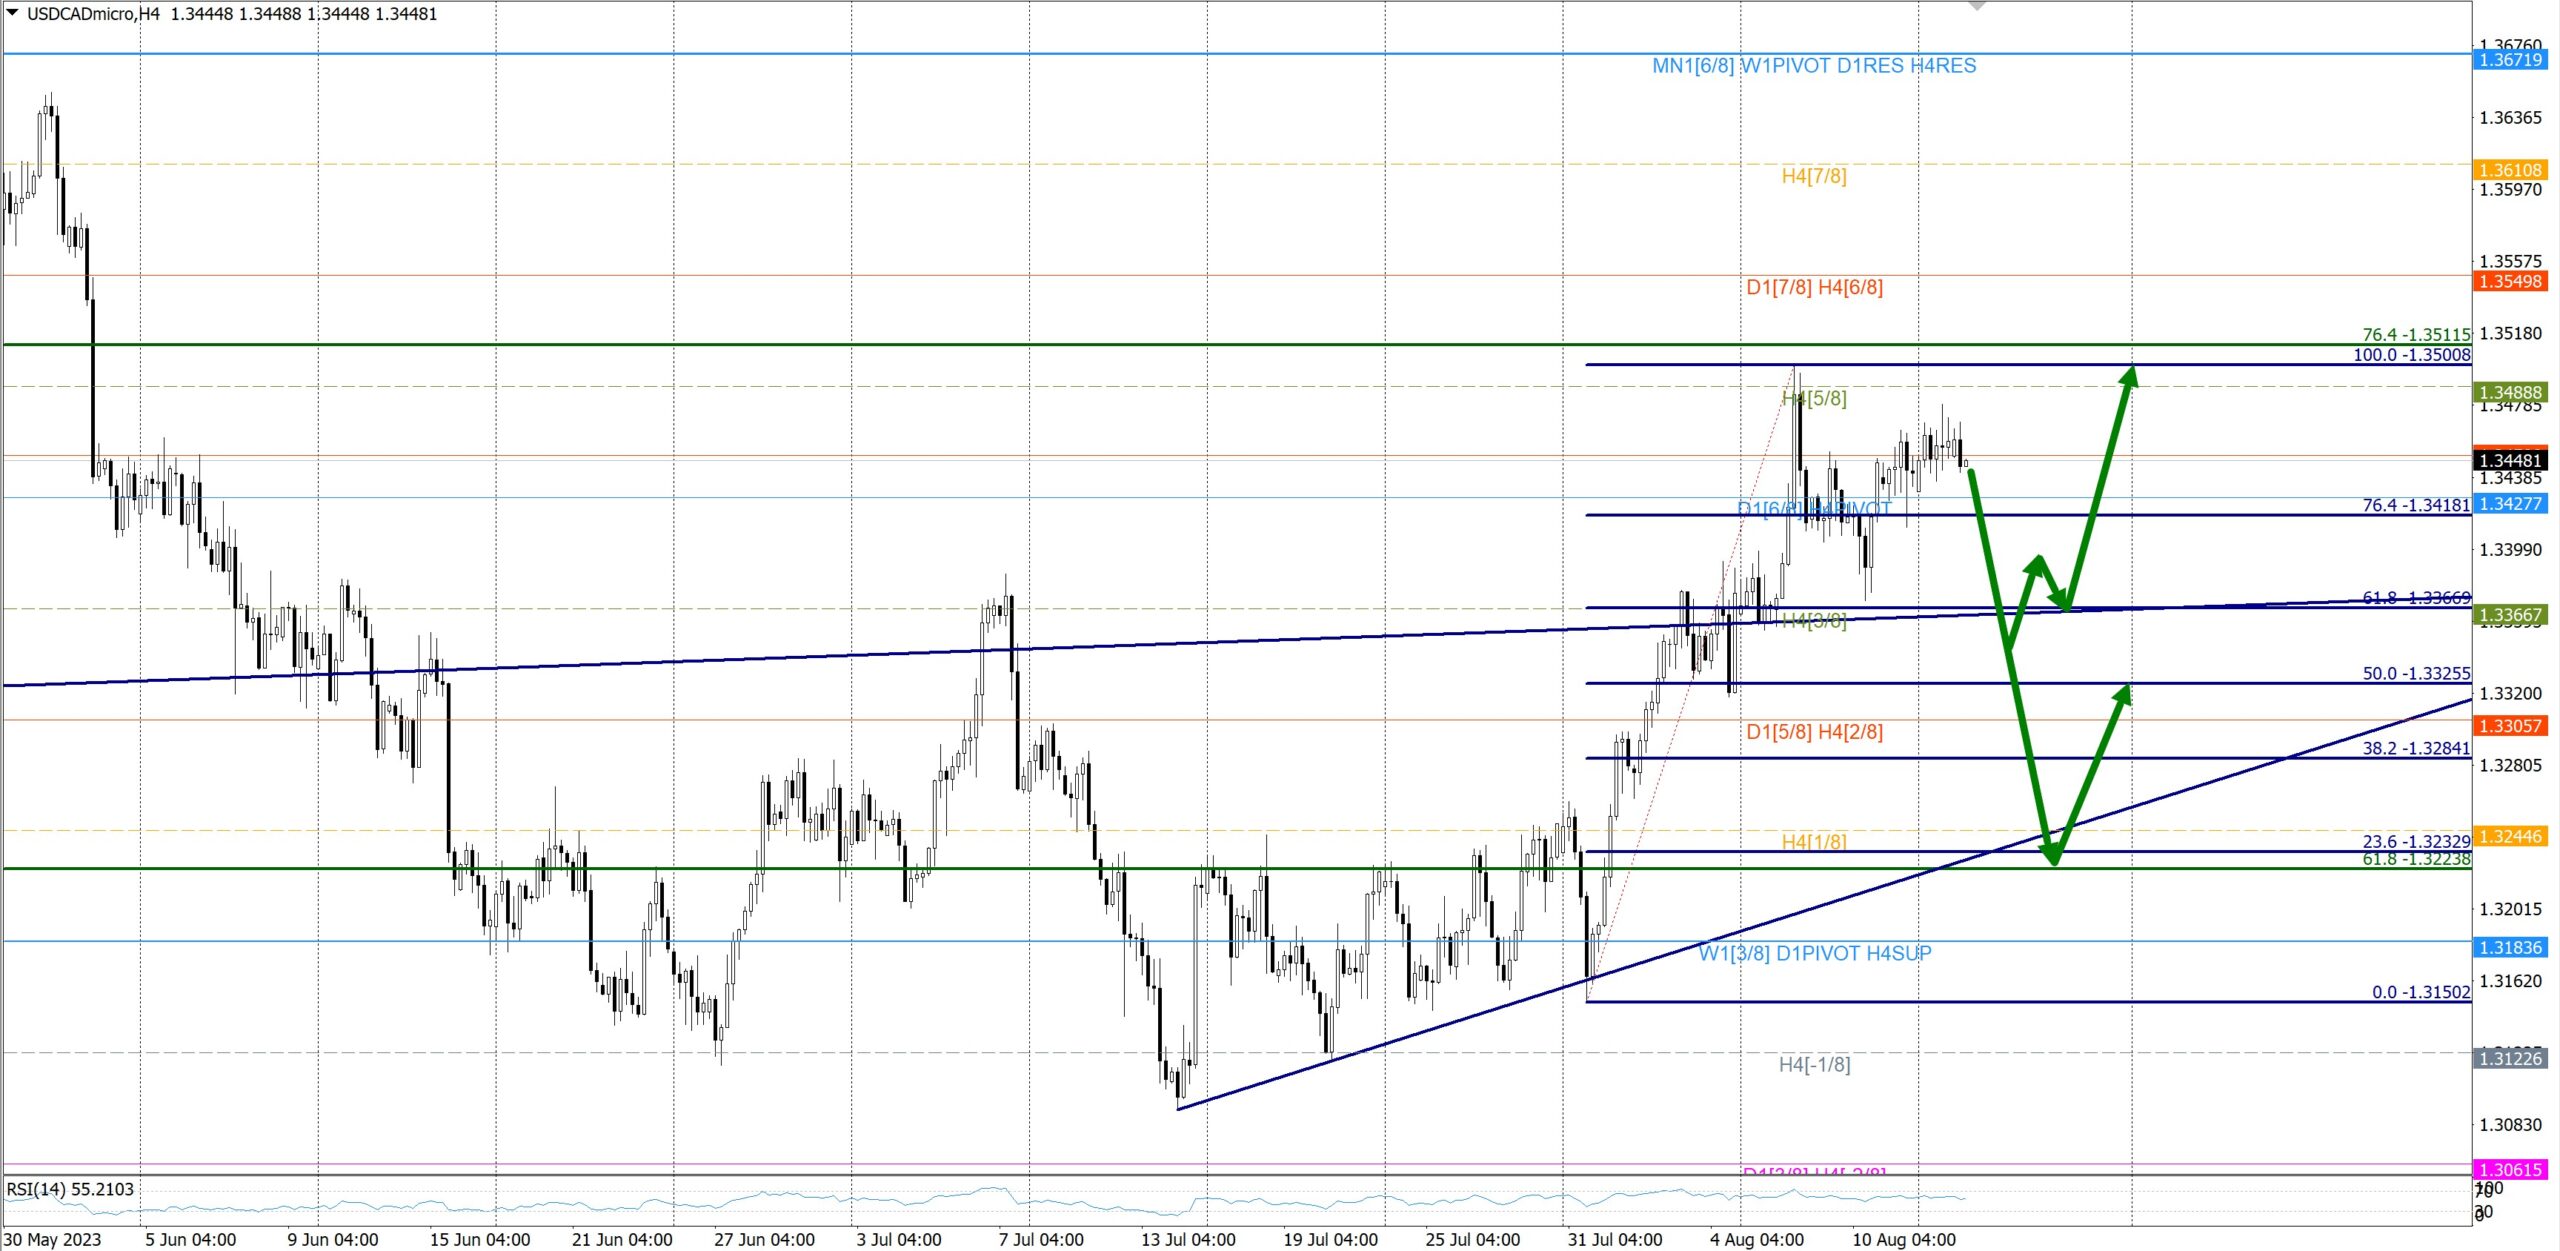
Task: Click the gray 1.31226 price tag
Action: click(x=2509, y=1058)
